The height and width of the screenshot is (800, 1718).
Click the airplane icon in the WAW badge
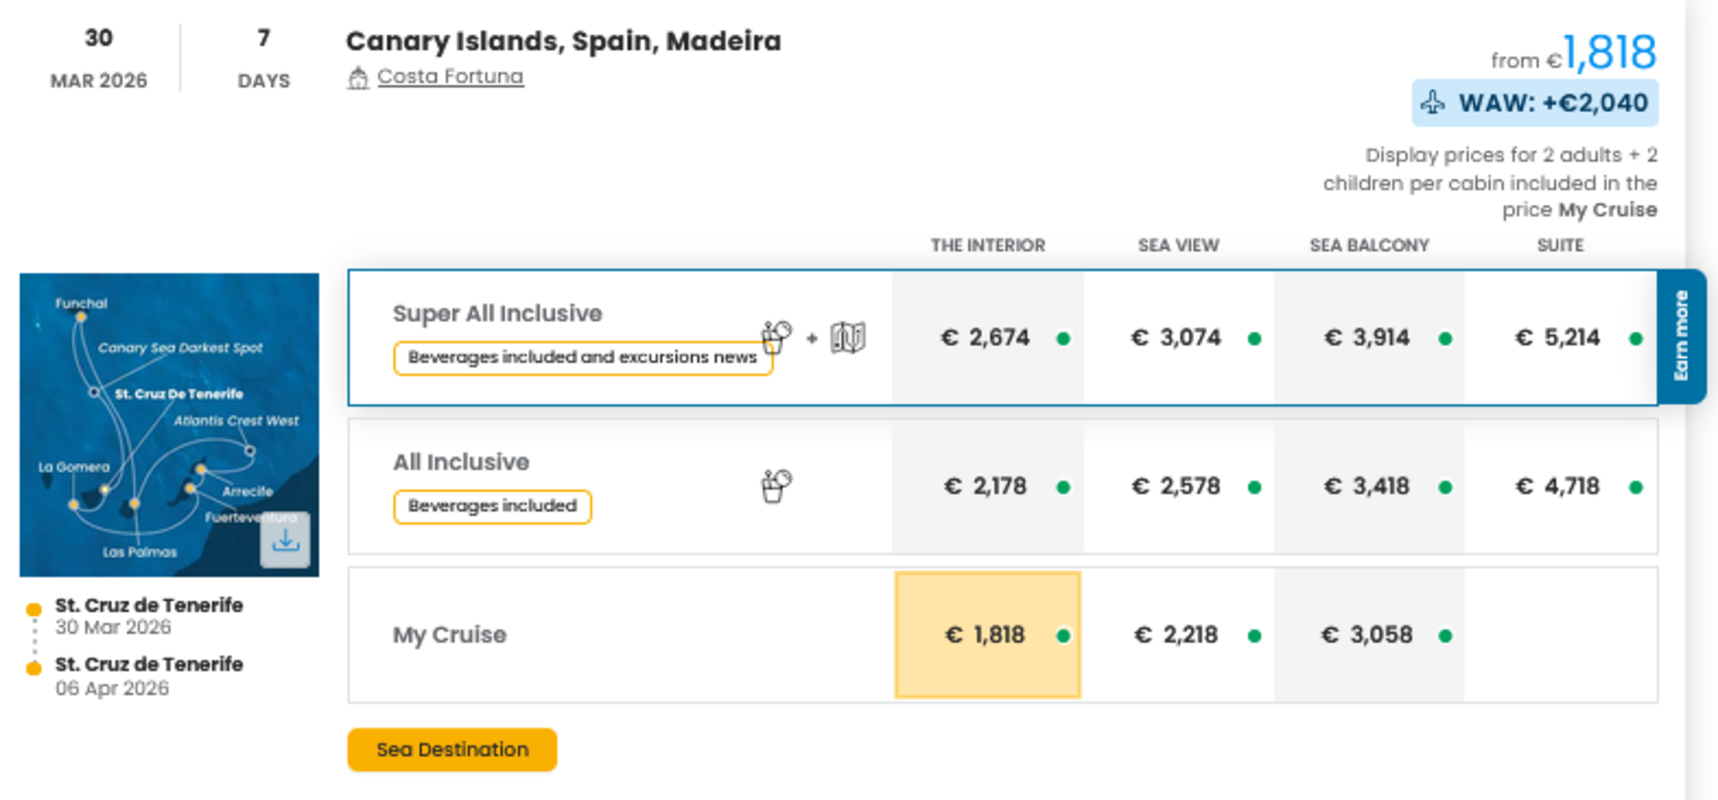click(x=1433, y=102)
